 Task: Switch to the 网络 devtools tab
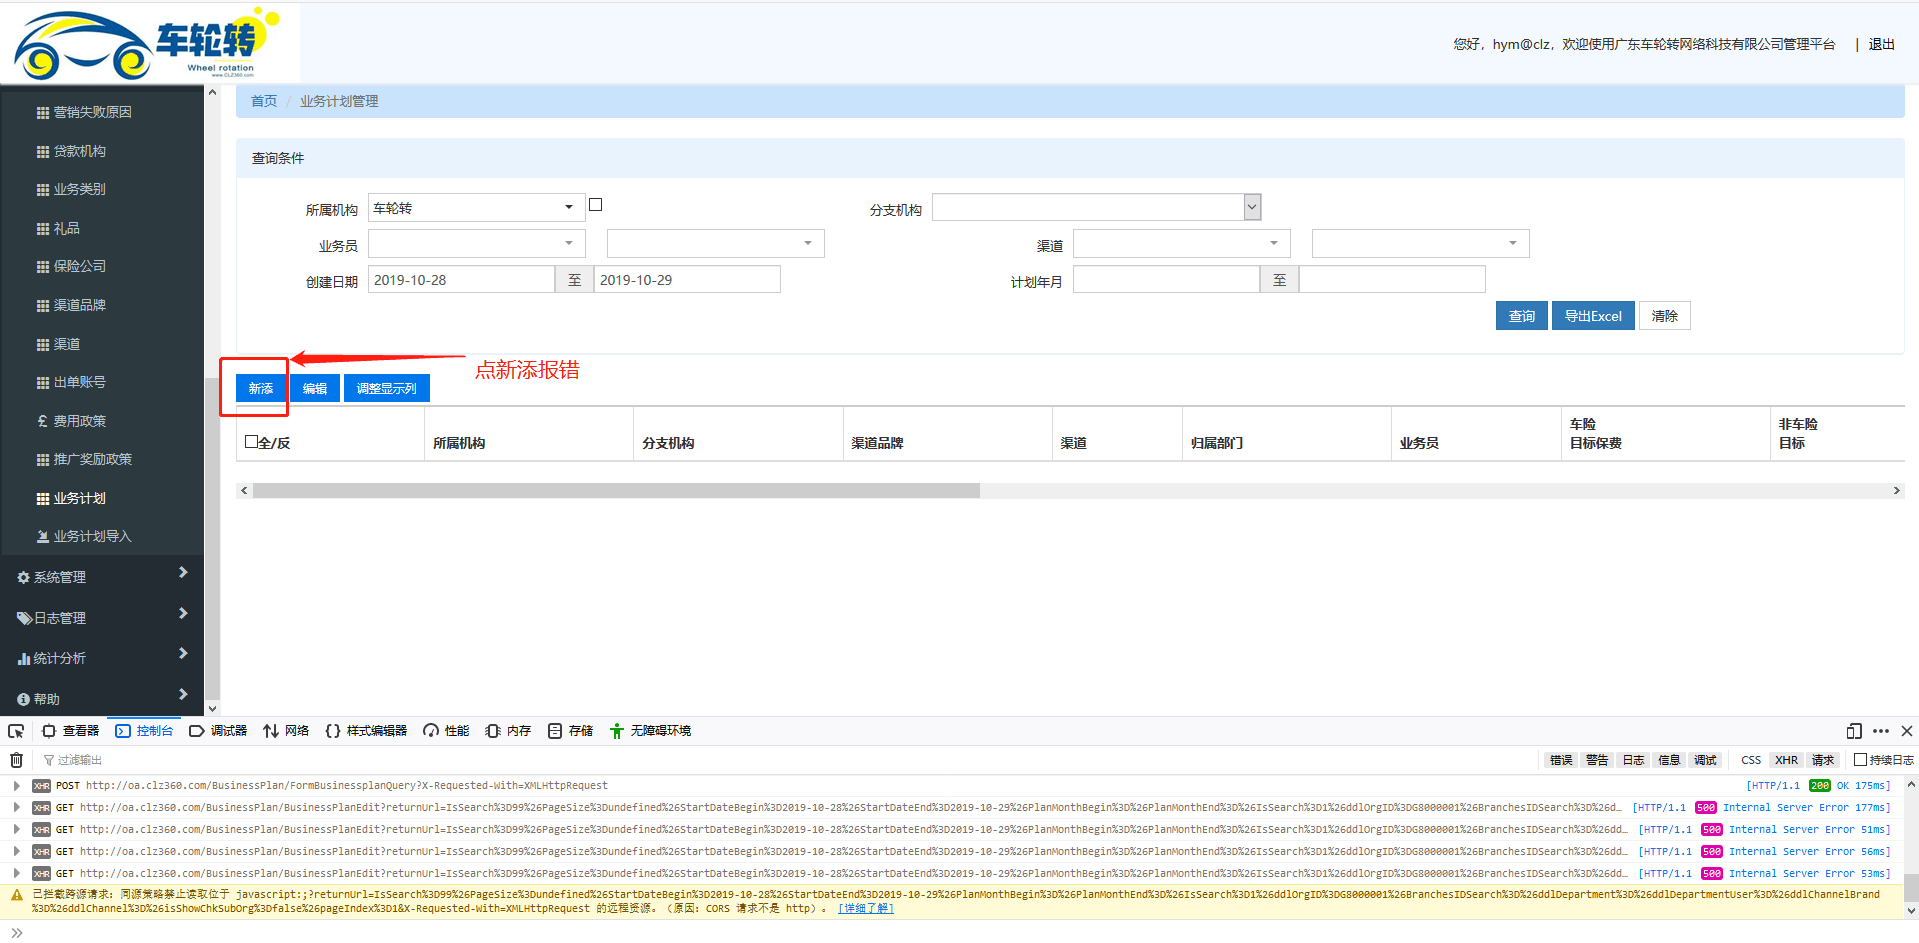pos(286,731)
